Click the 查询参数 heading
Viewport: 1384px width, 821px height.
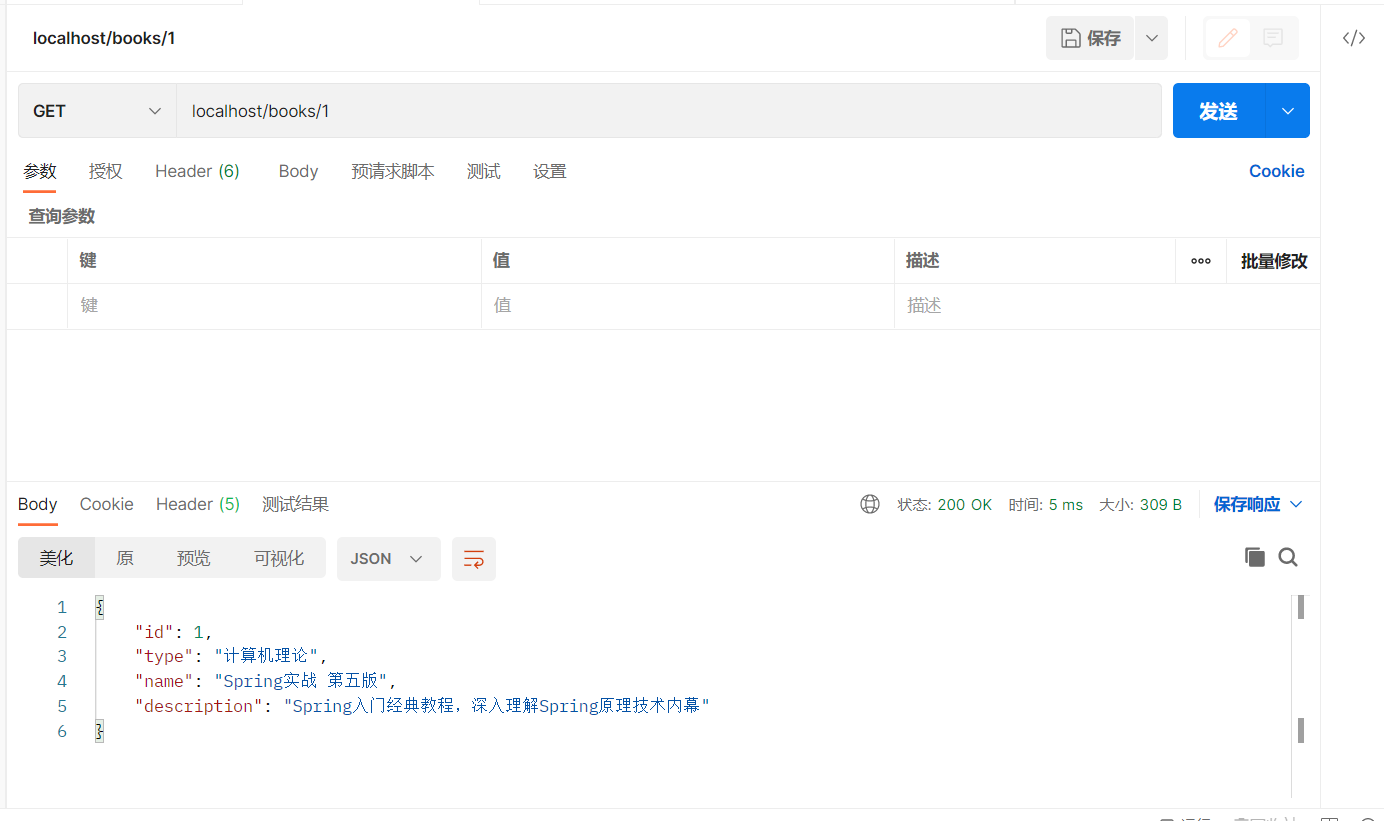62,216
